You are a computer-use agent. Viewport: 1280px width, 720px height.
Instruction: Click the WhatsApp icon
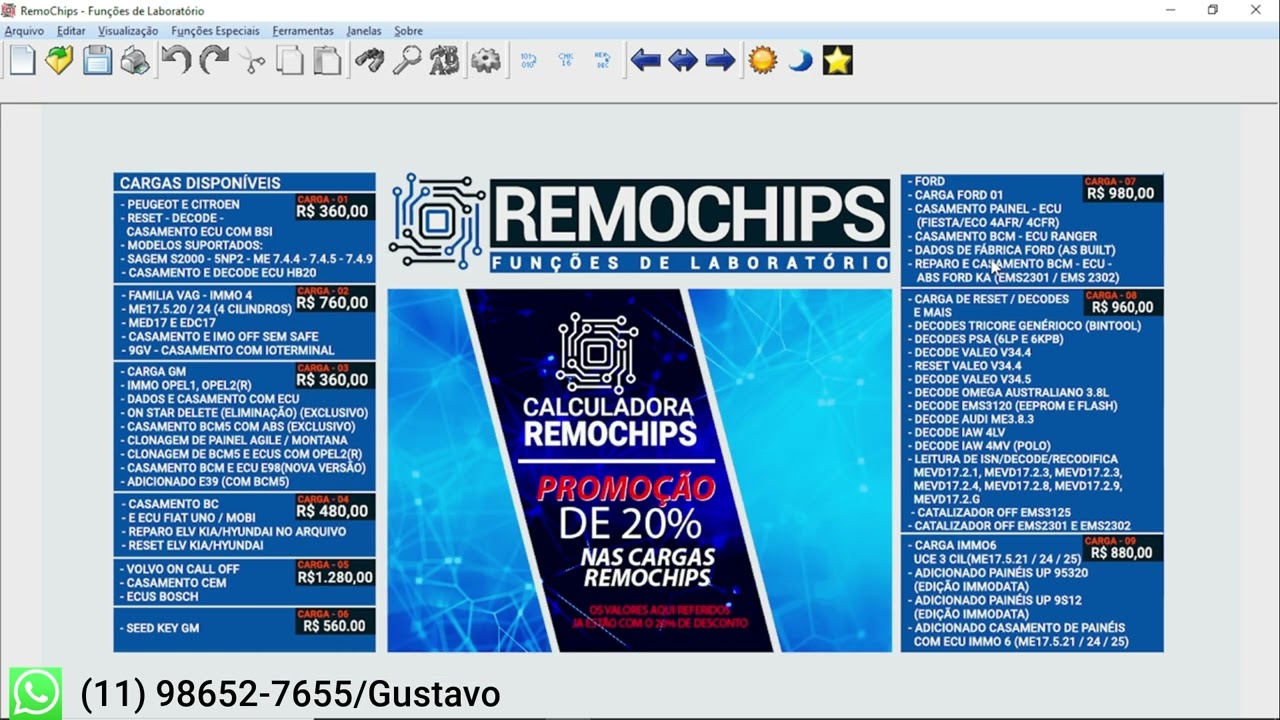click(x=36, y=693)
